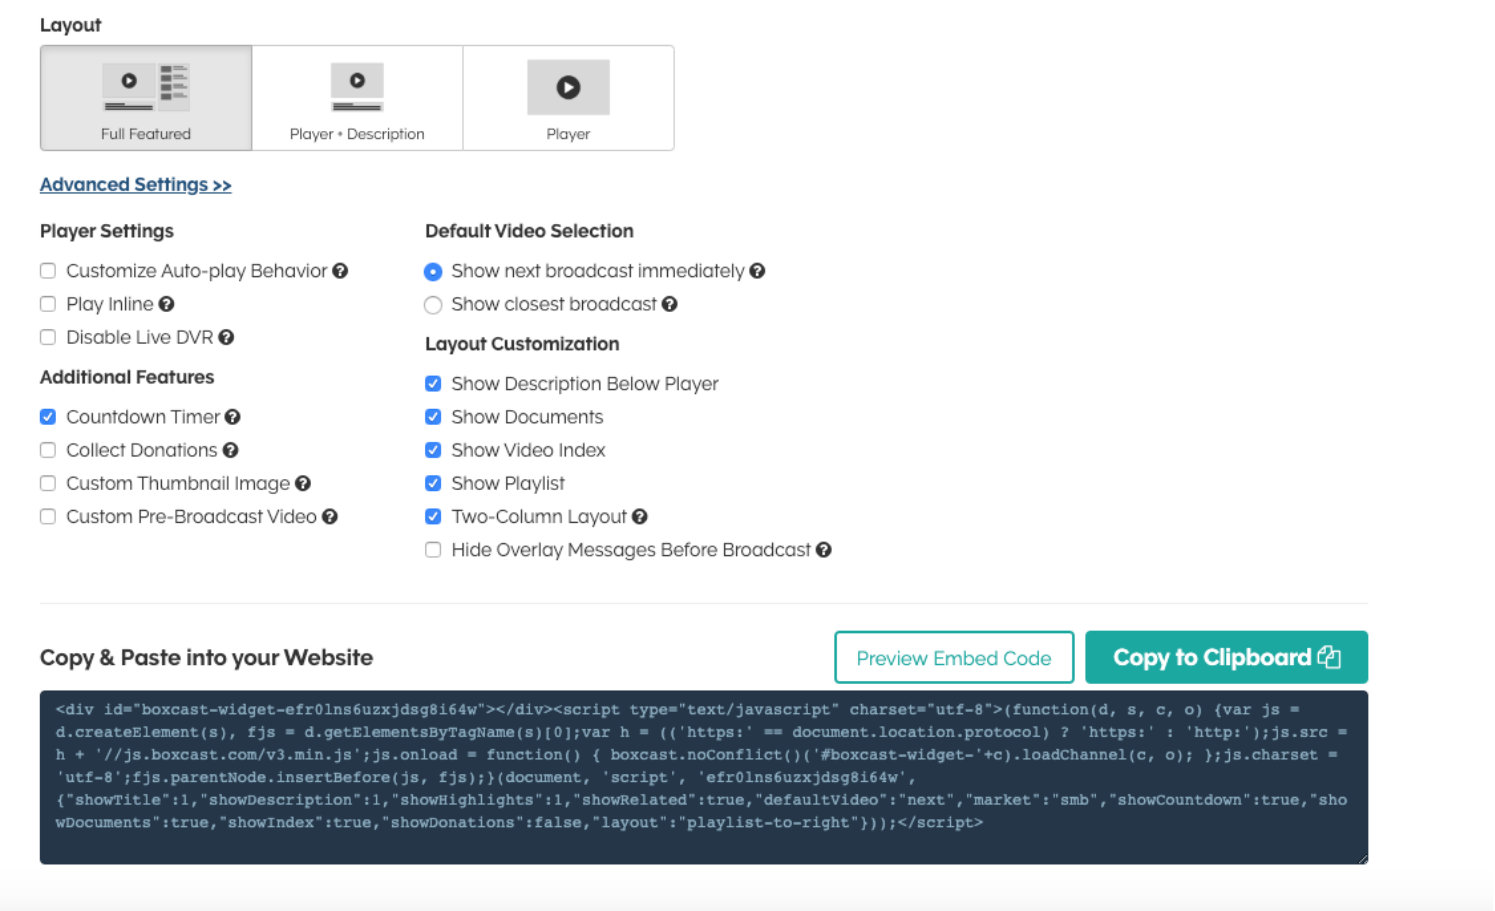Choose the Player-only layout option

point(568,97)
